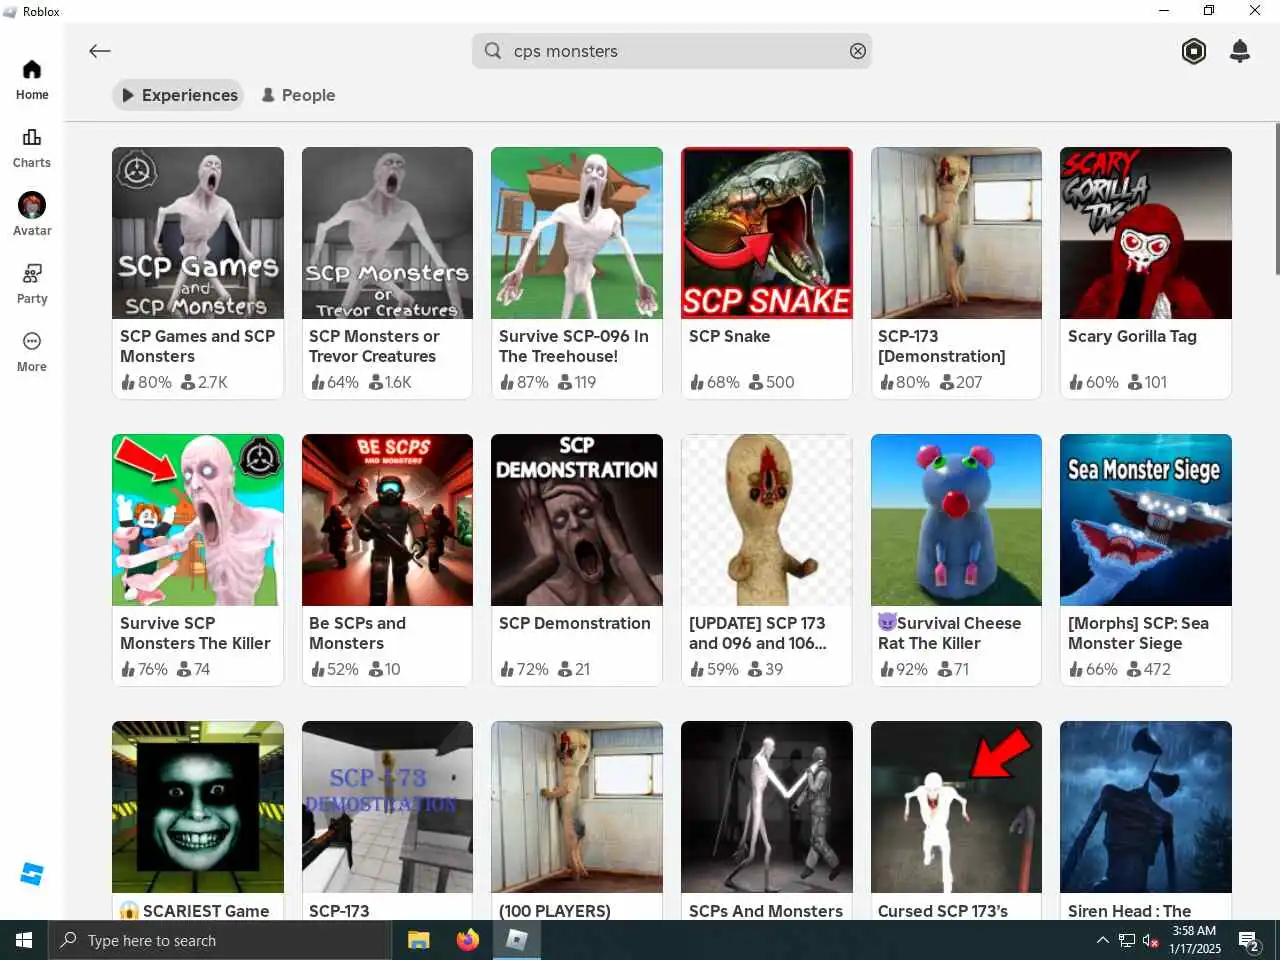Open the Windows Start menu

24,940
